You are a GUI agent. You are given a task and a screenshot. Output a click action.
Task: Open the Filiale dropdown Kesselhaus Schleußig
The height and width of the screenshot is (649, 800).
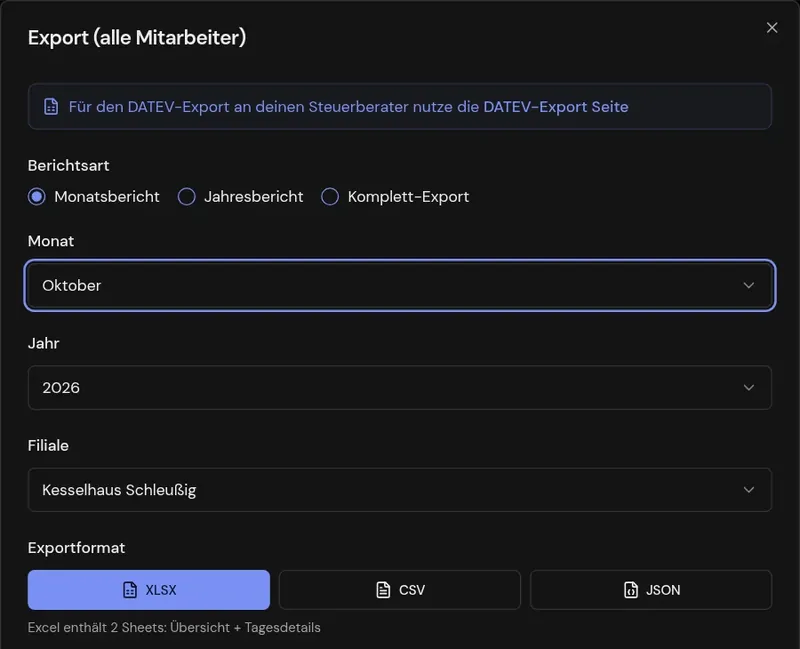[399, 489]
